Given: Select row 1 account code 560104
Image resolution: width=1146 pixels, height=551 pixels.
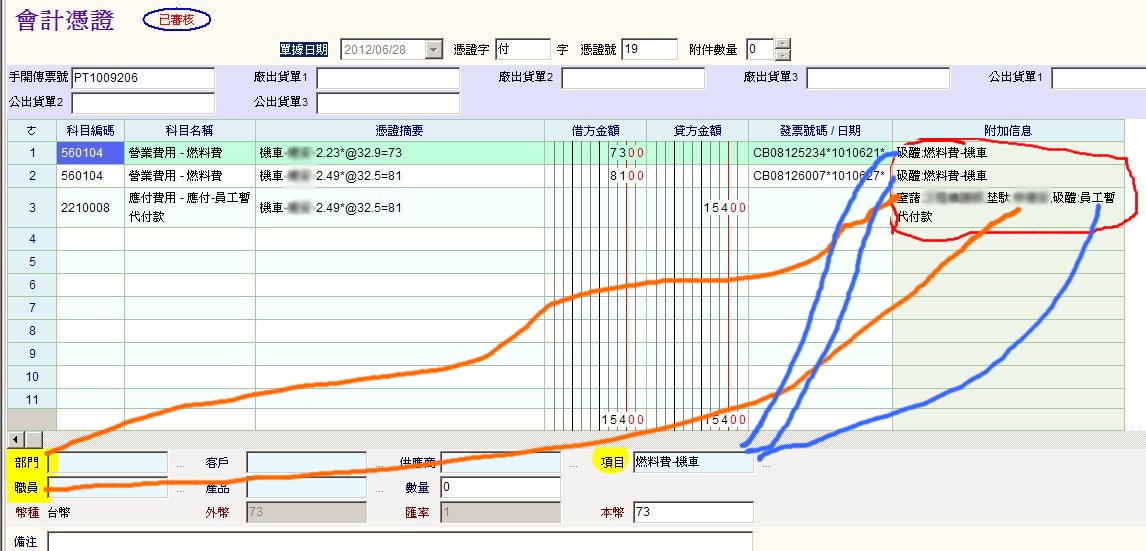Looking at the screenshot, I should (x=90, y=153).
